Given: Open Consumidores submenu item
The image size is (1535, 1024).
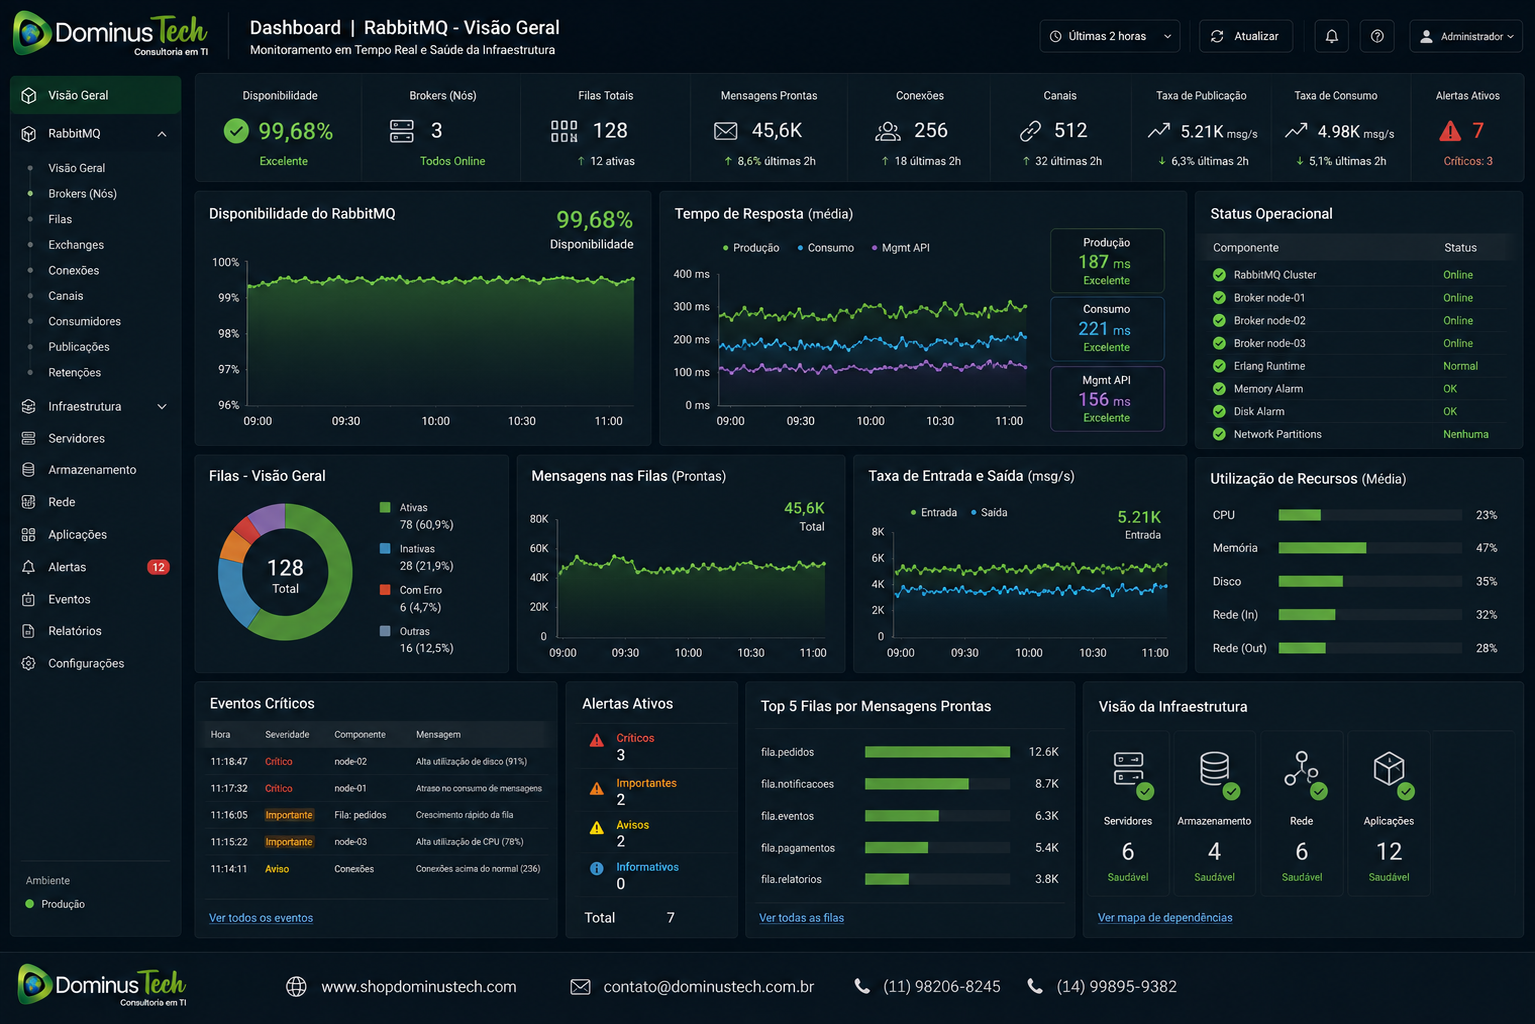Looking at the screenshot, I should tap(84, 321).
